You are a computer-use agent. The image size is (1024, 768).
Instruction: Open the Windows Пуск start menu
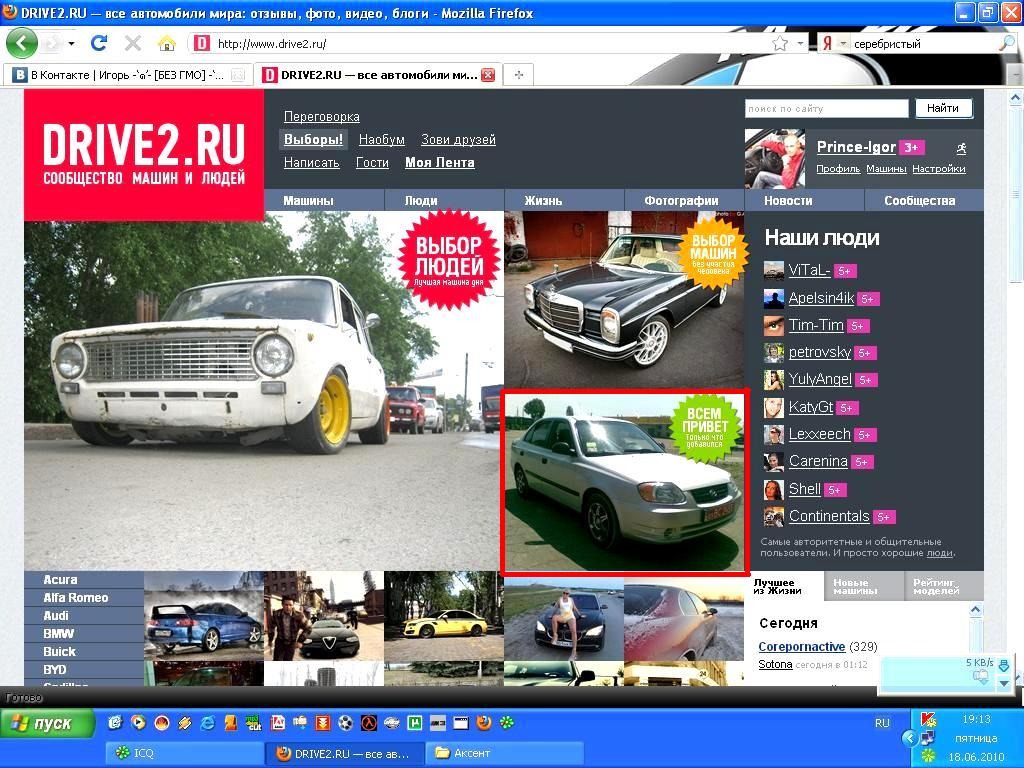pos(46,724)
